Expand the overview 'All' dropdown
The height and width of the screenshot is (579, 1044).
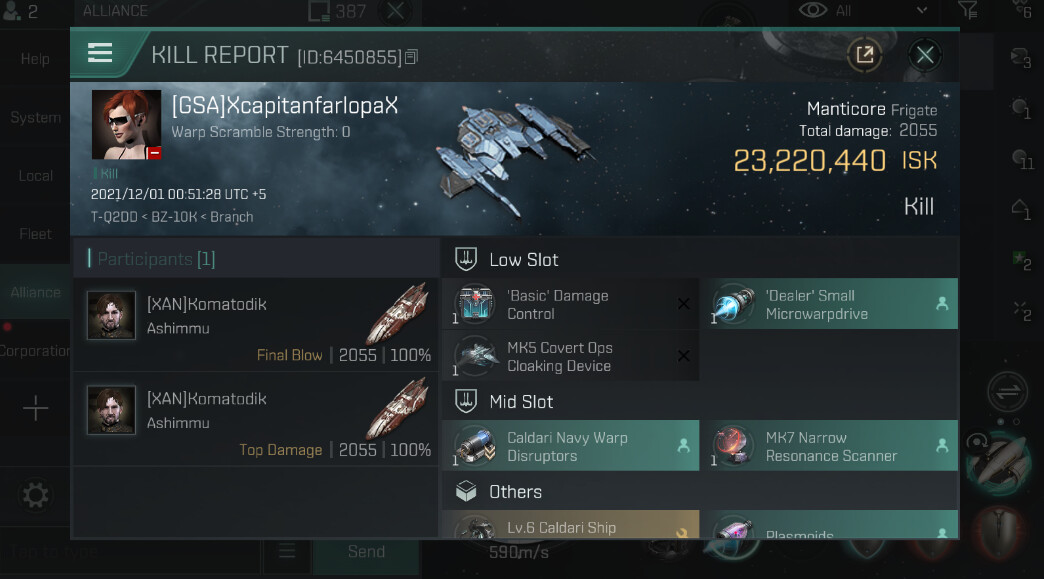(921, 11)
